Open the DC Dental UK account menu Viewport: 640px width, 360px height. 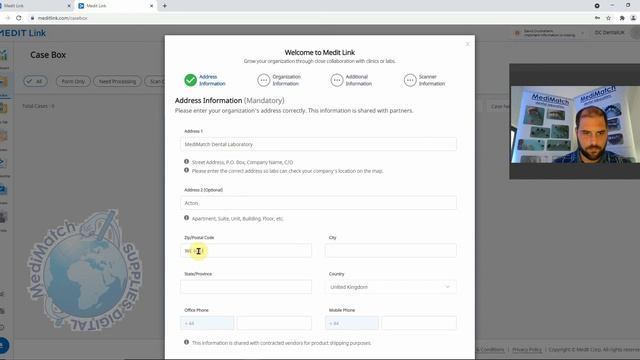pos(609,33)
